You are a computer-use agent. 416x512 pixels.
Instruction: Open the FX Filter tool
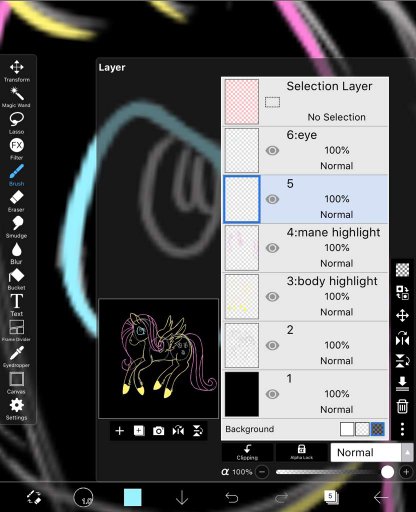[16, 149]
